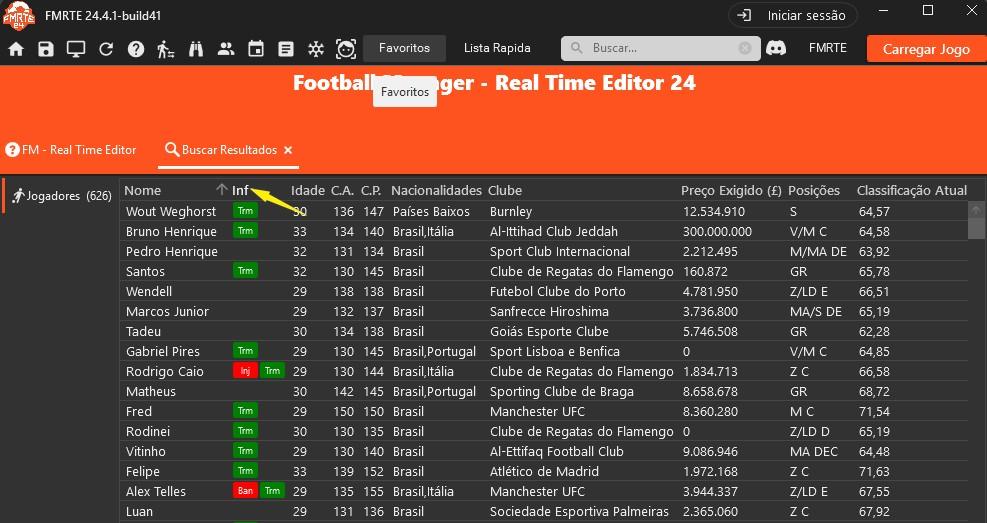Click Trm badge on Gabriel Pires row
Screen dimensions: 987x523
click(x=245, y=351)
